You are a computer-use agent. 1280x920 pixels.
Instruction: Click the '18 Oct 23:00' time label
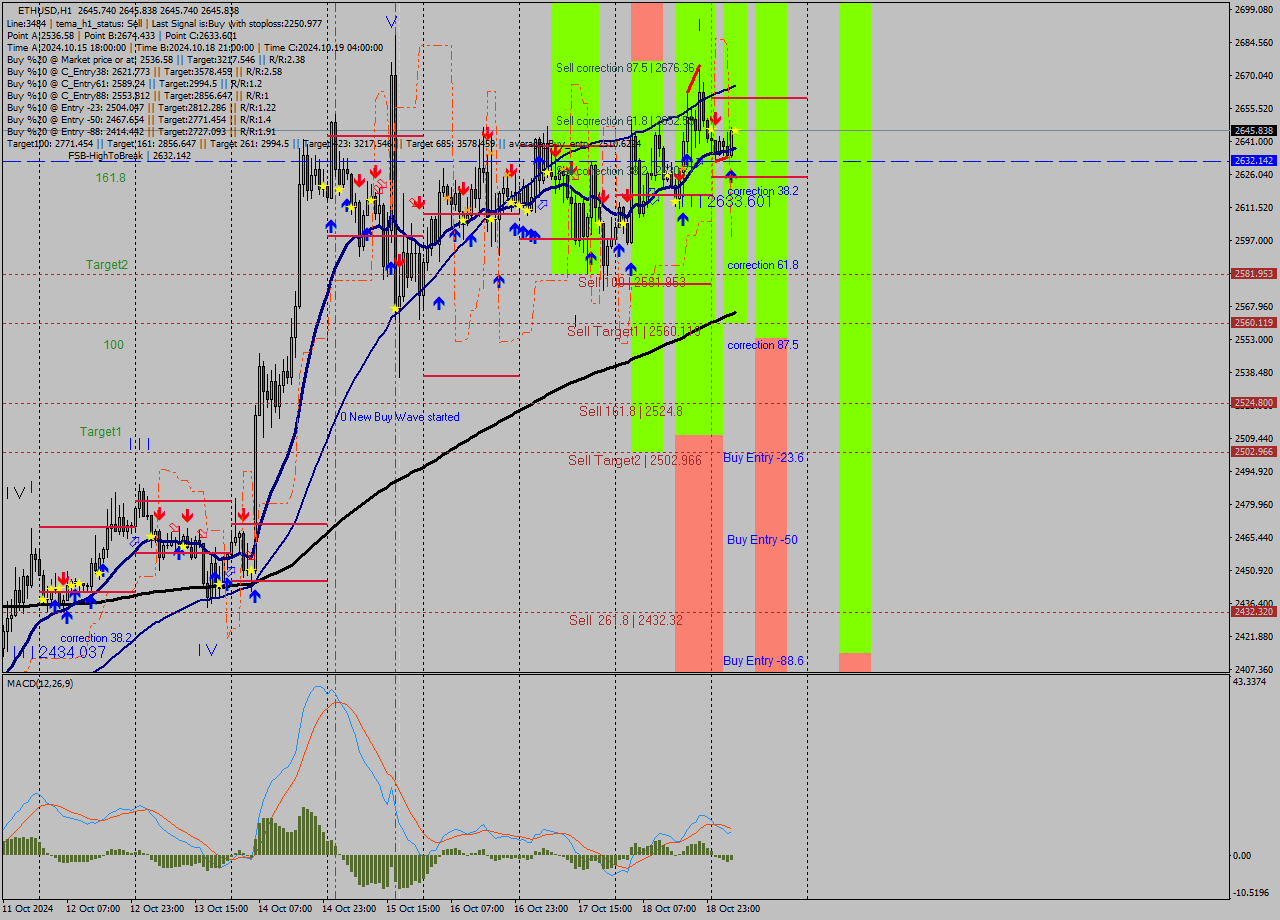tap(733, 909)
